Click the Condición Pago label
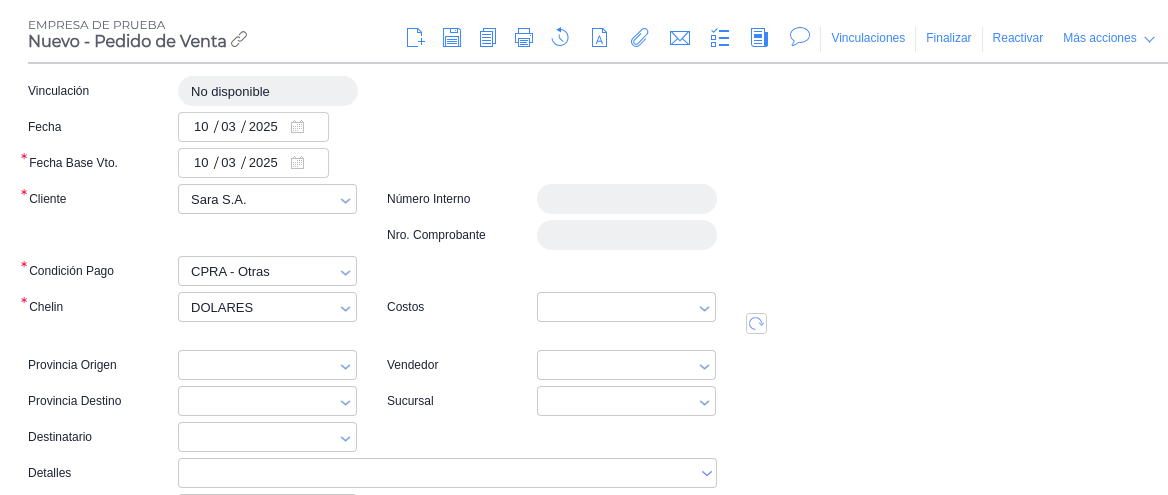 [72, 271]
